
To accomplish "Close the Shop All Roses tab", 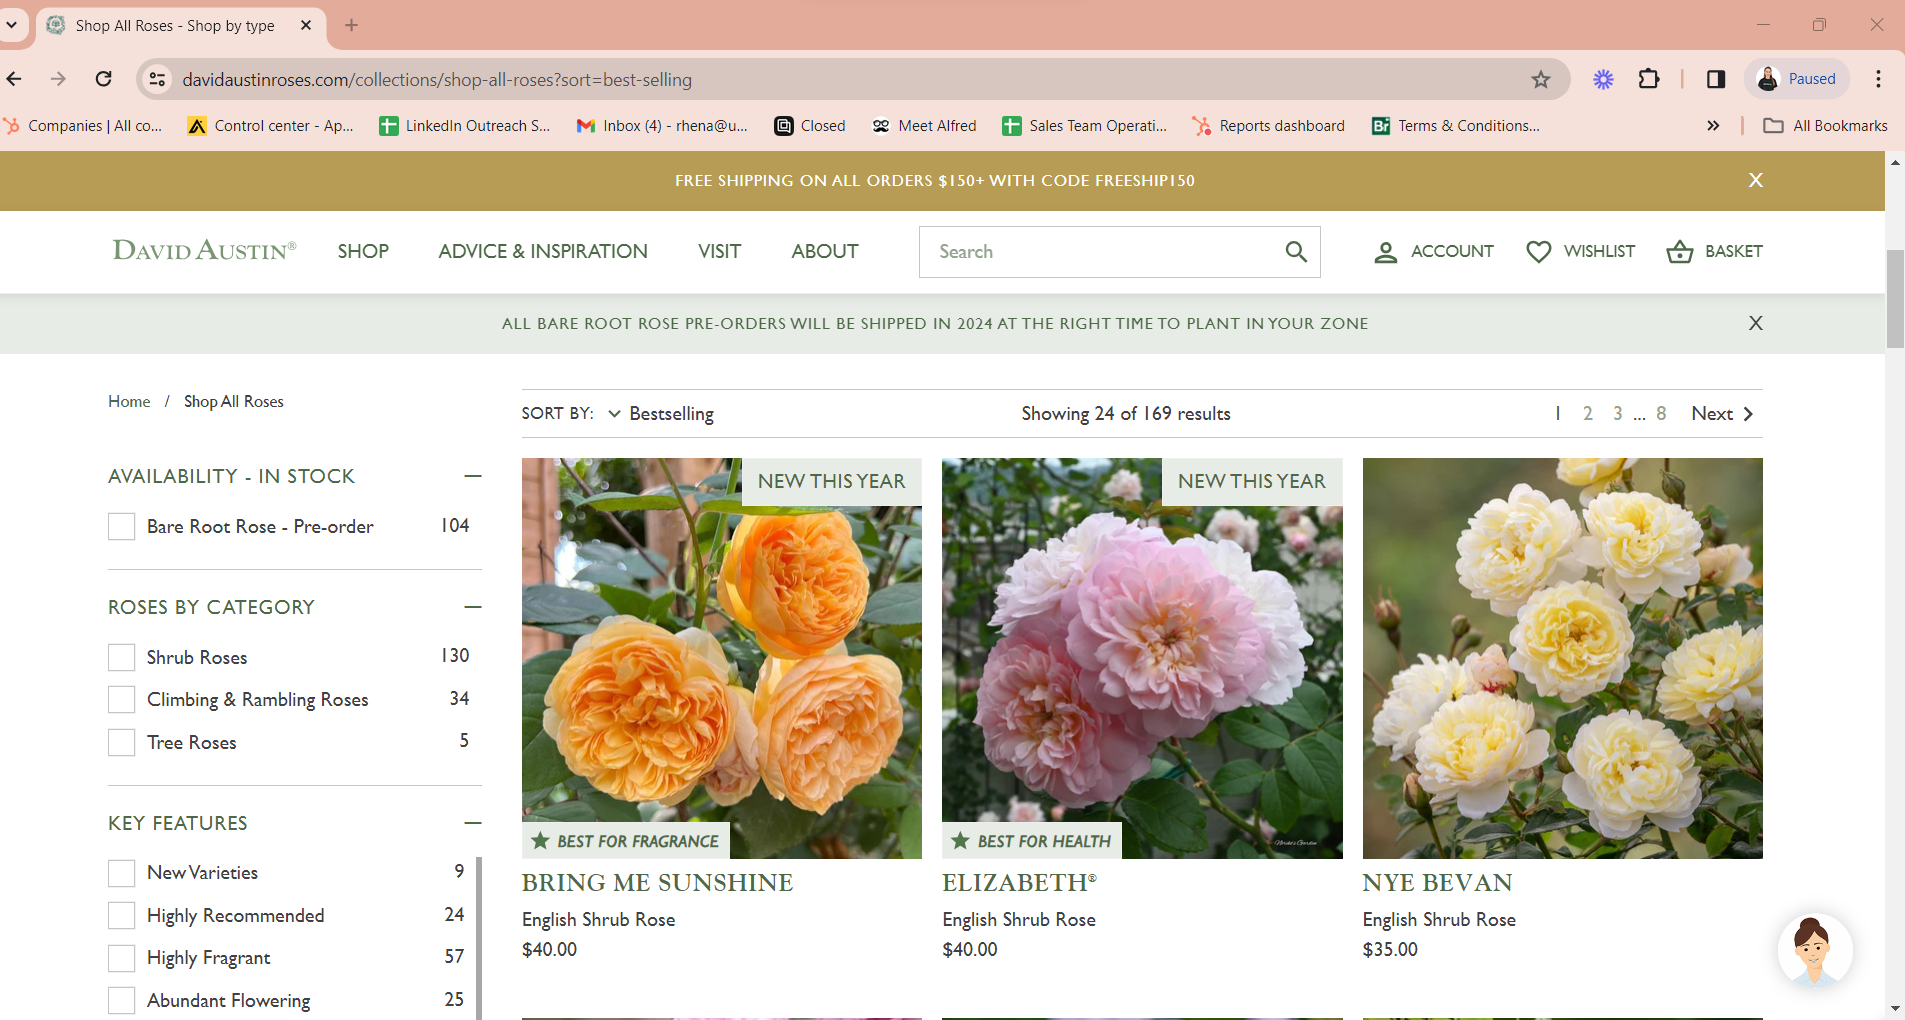I will pyautogui.click(x=306, y=25).
